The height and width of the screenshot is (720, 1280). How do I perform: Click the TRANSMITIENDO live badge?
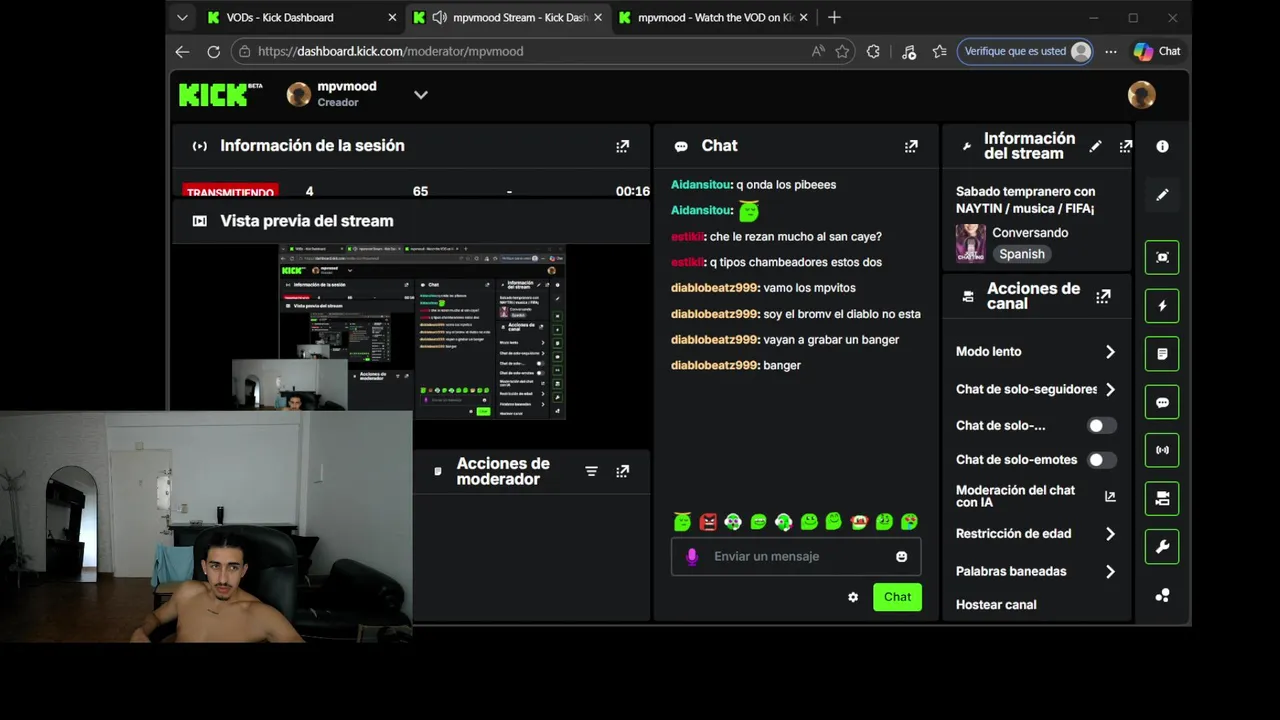click(230, 191)
